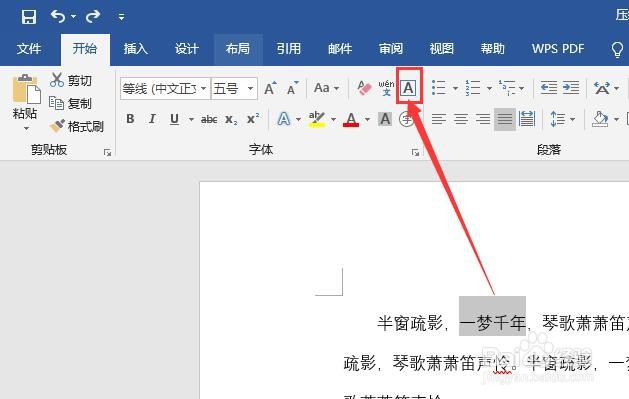Toggle character shading gray A
Screen dimensions: 629x399
385,119
